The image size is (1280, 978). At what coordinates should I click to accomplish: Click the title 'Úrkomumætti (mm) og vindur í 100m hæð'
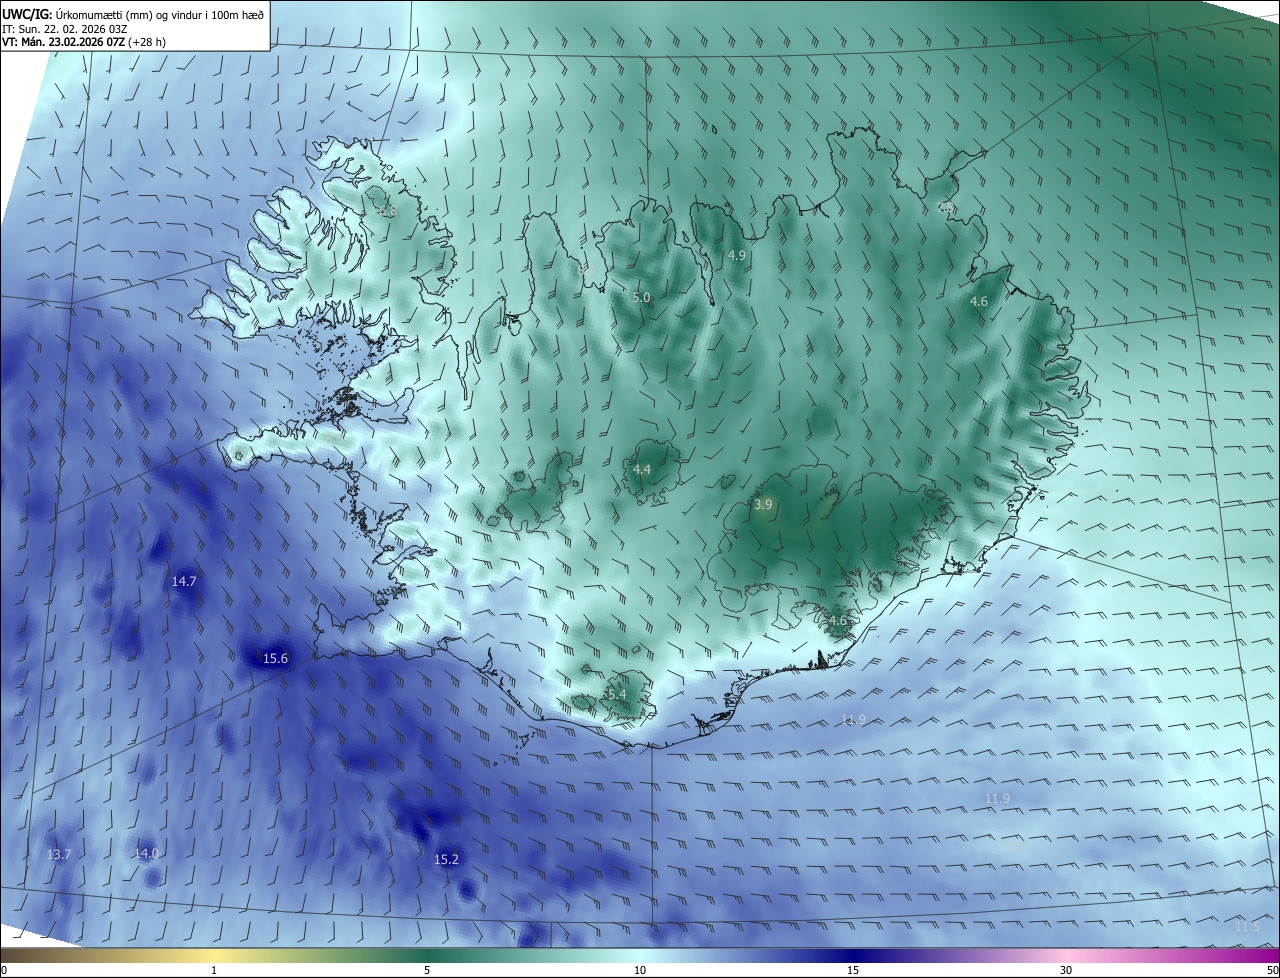(x=159, y=13)
